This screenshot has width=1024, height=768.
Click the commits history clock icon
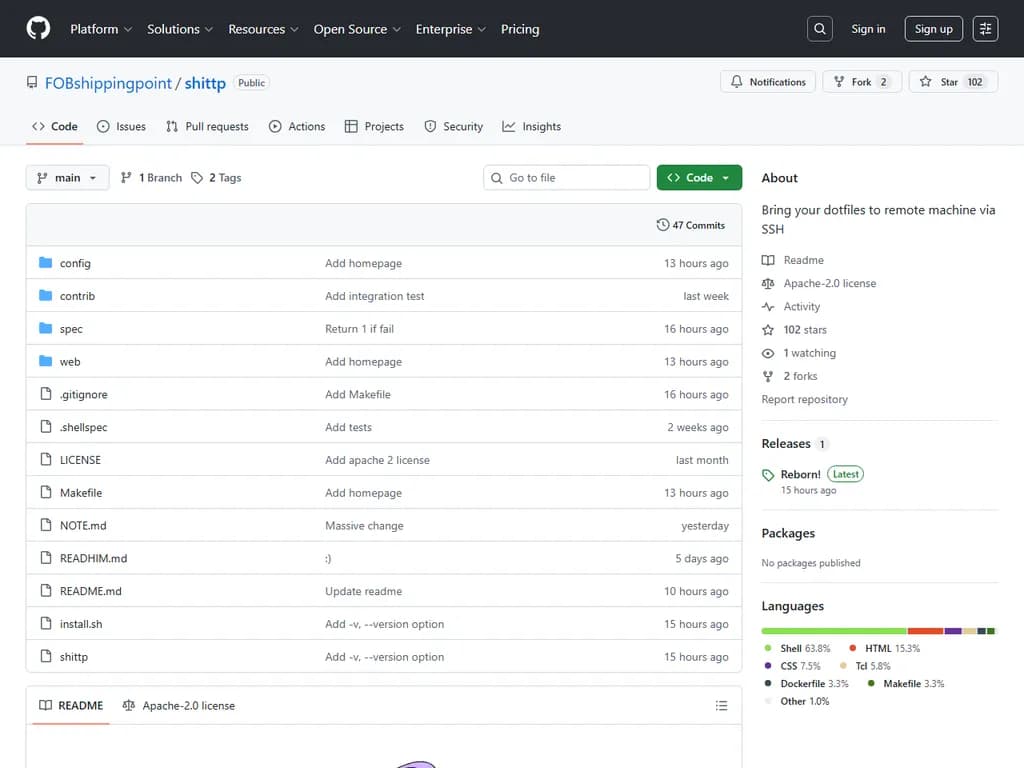(662, 225)
